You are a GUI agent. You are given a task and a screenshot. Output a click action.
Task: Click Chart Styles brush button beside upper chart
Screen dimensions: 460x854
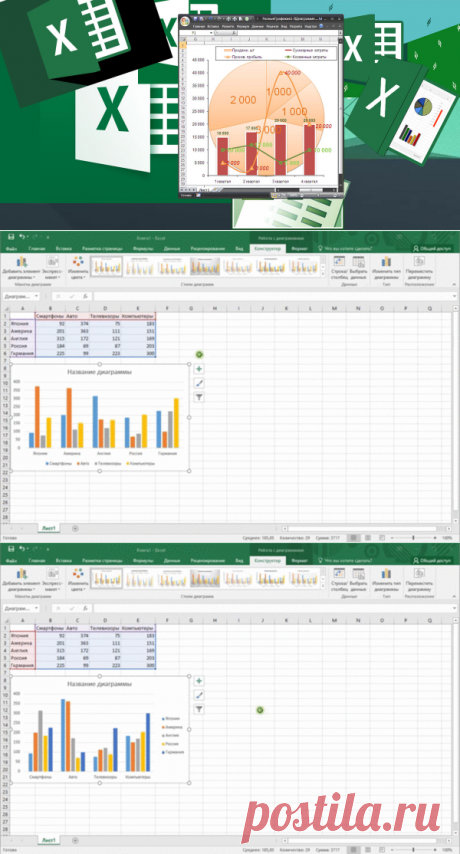199,383
